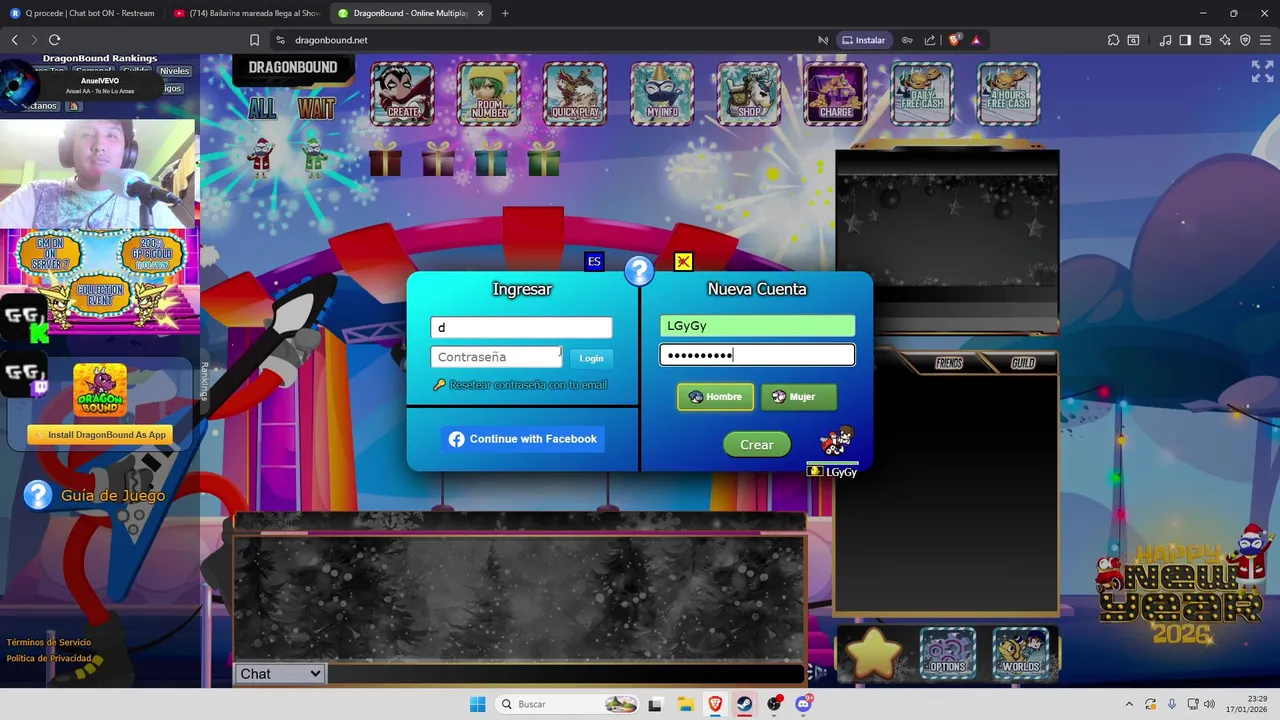The image size is (1280, 720).
Task: Click the Crear account button
Action: coord(756,445)
